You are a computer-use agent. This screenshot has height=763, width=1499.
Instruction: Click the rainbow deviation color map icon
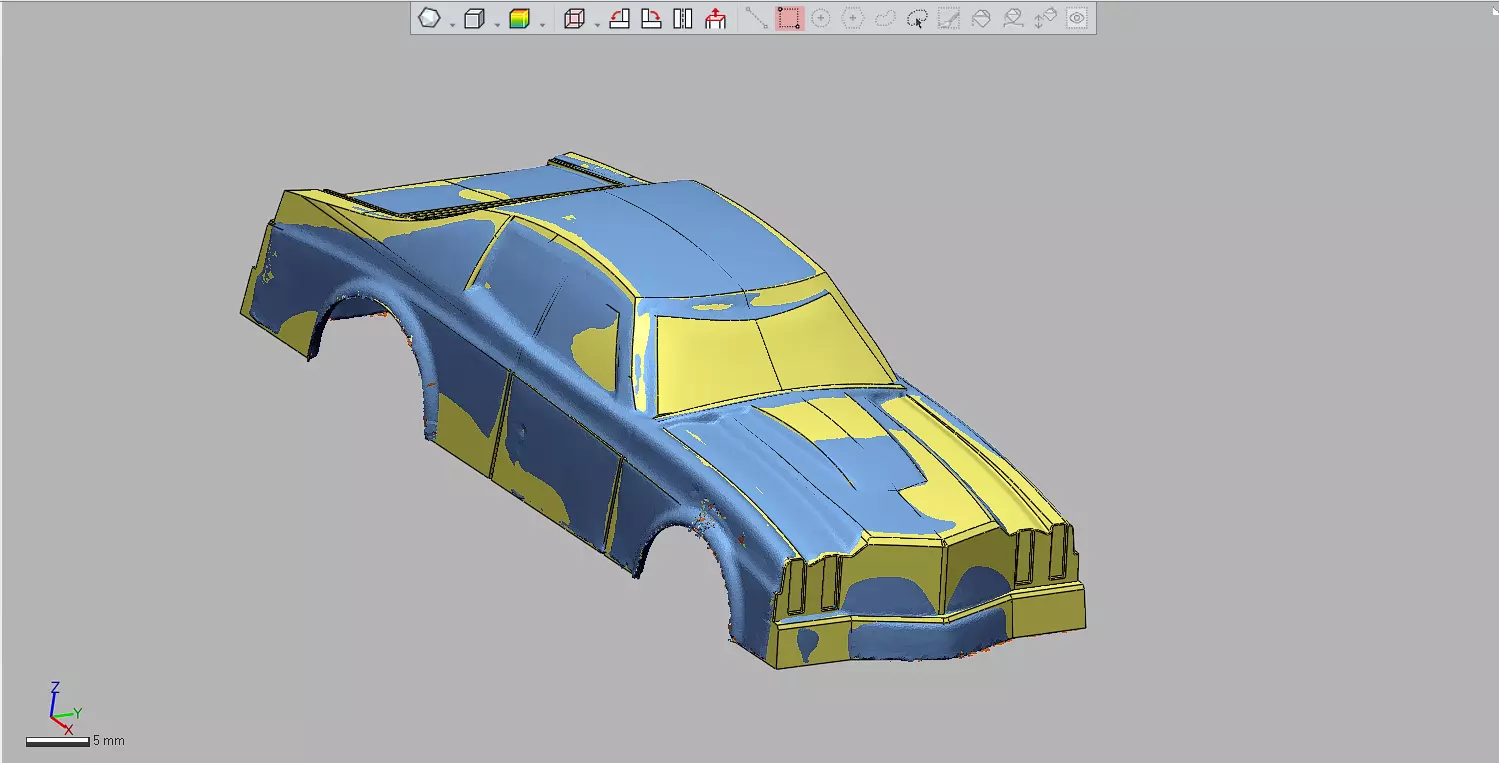pyautogui.click(x=519, y=18)
